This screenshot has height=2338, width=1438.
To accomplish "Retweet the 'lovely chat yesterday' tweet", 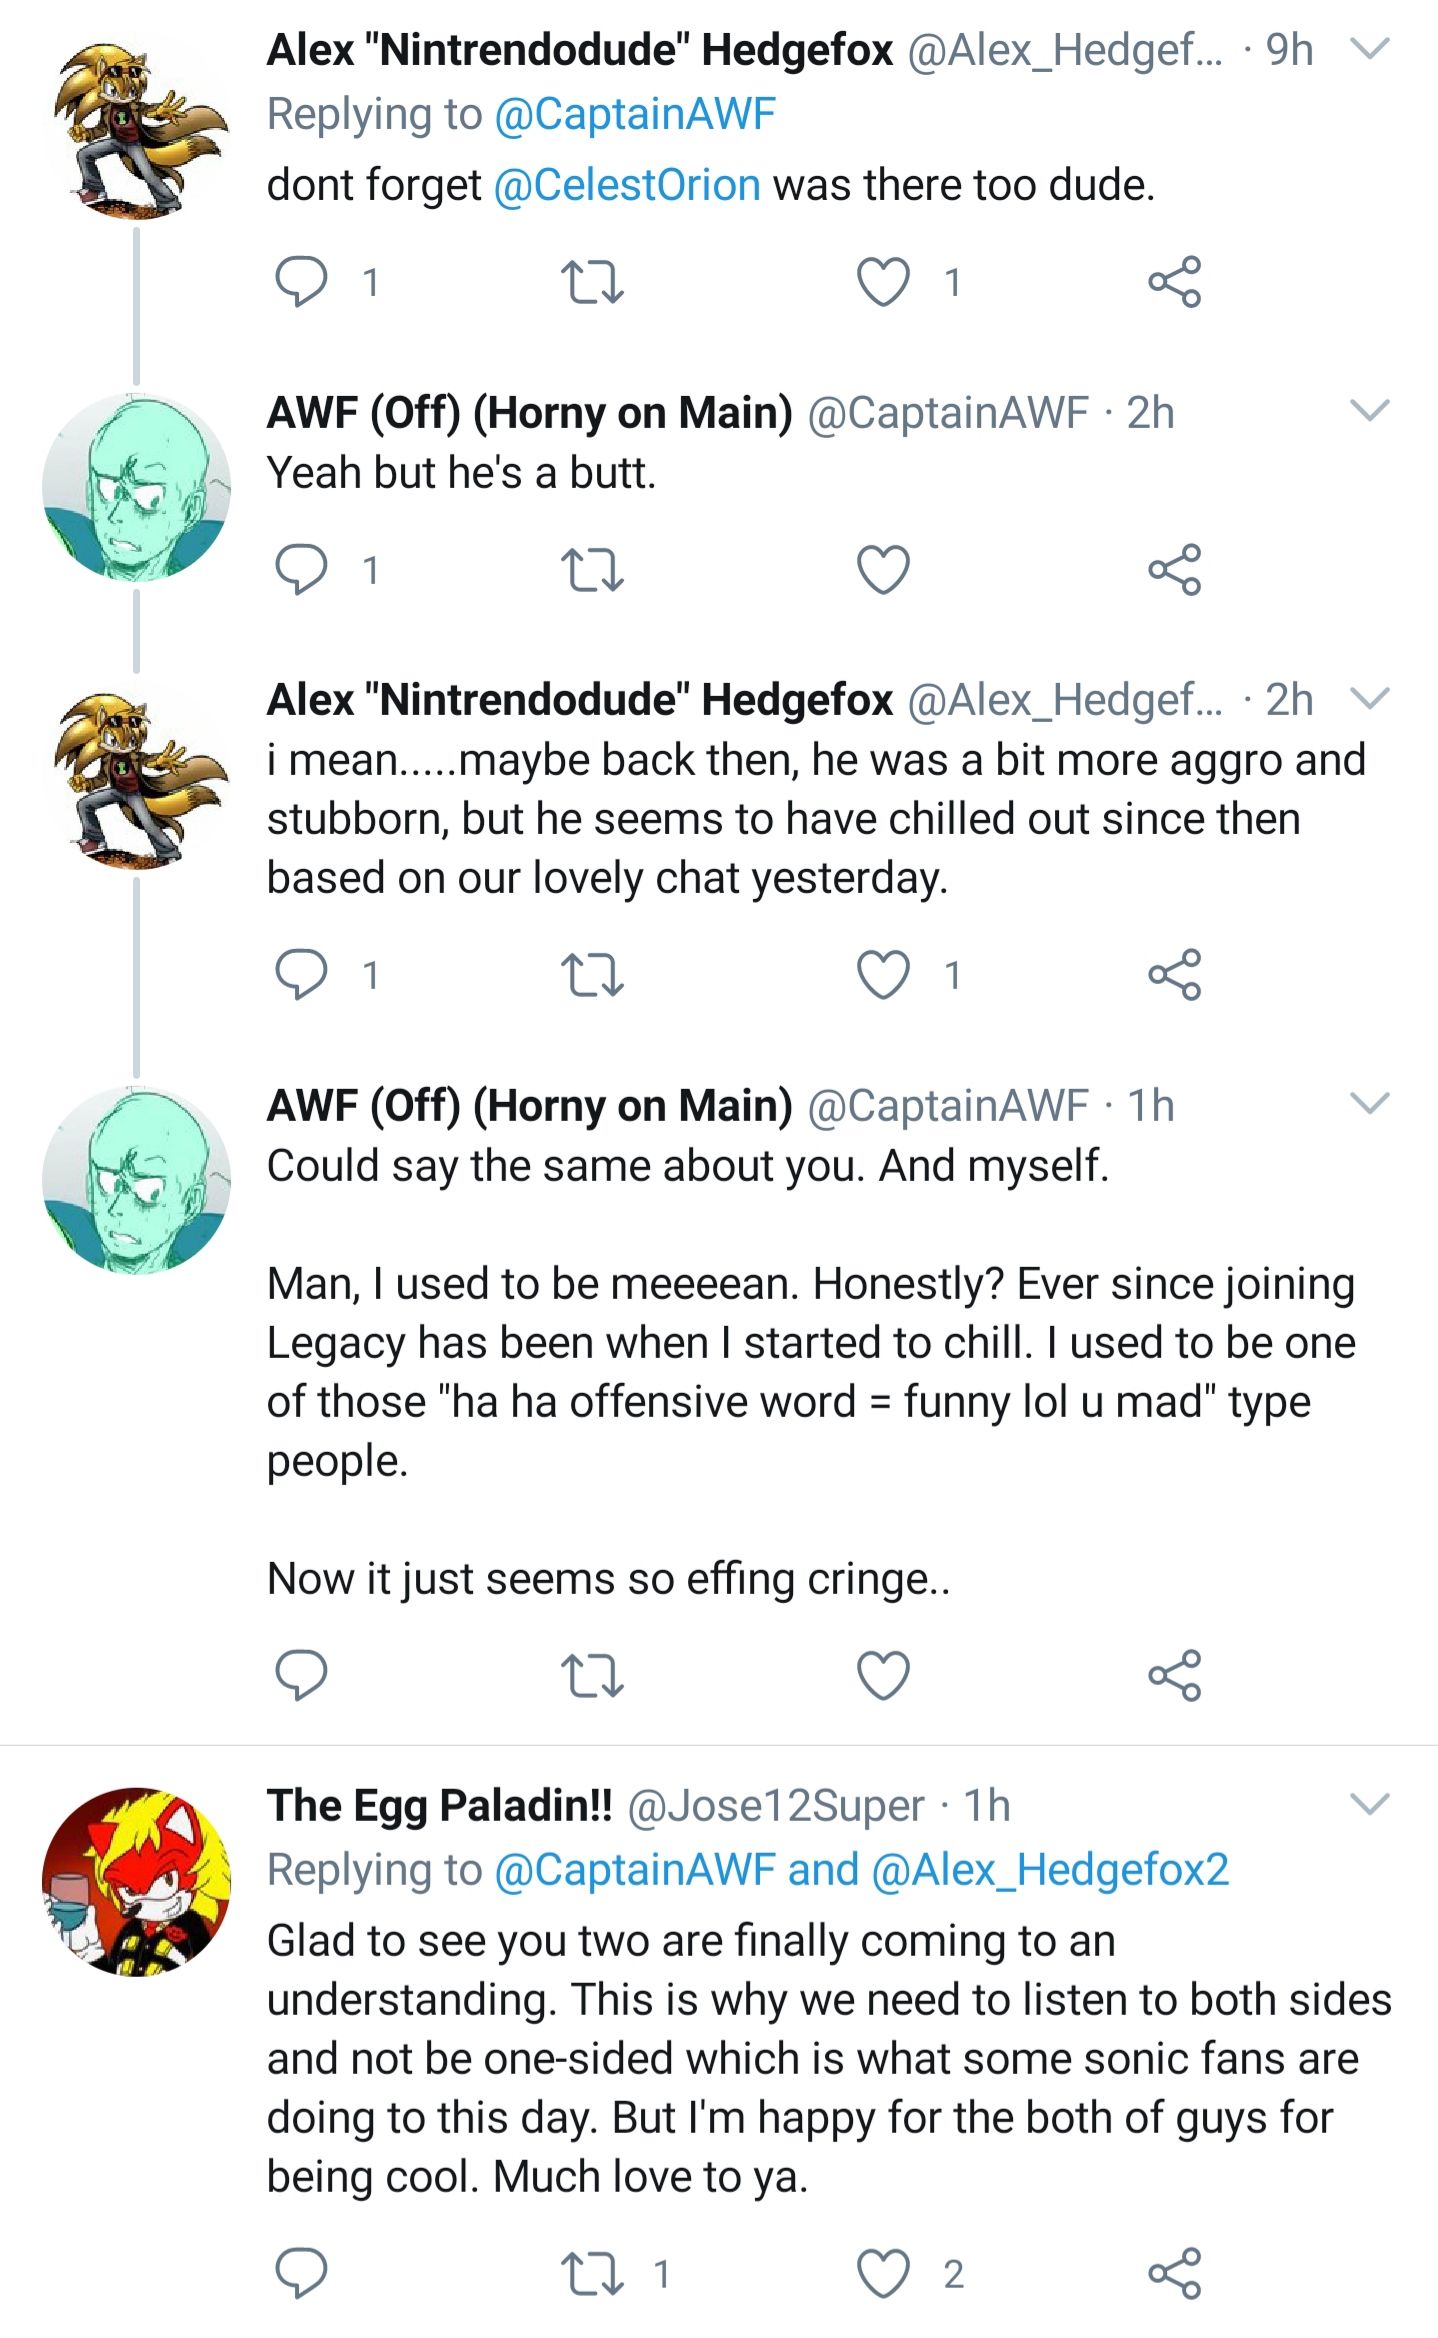I will coord(592,975).
